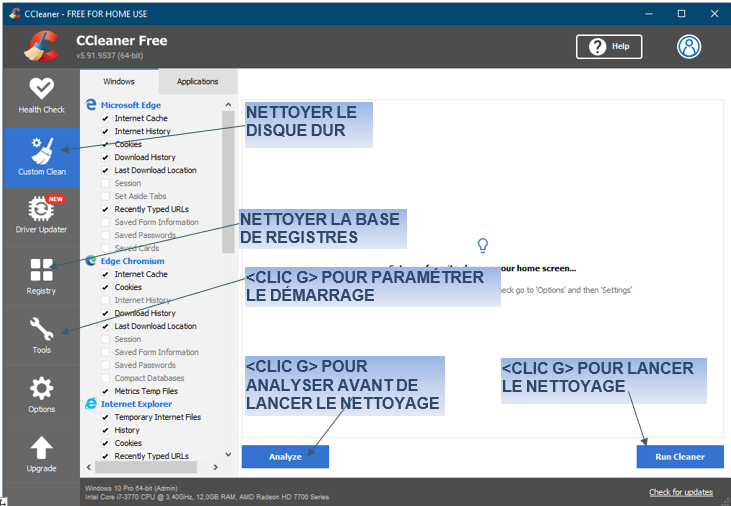Image resolution: width=731 pixels, height=506 pixels.
Task: Toggle Microsoft Edge Last Download Location
Action: click(105, 171)
